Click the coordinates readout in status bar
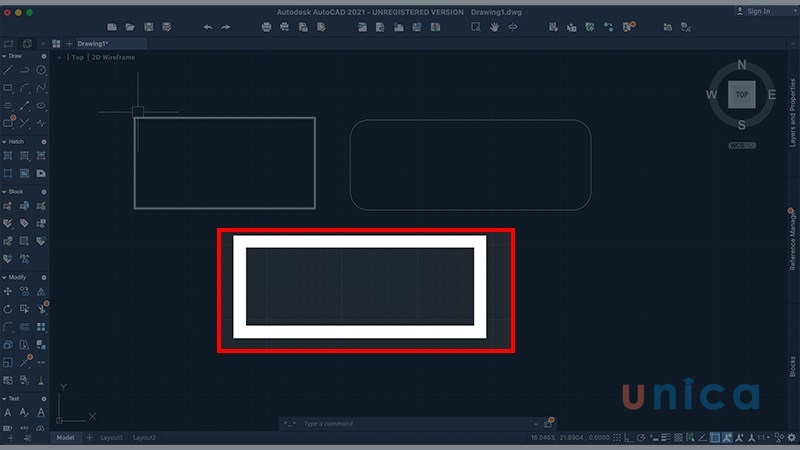Viewport: 800px width, 450px height. 570,438
